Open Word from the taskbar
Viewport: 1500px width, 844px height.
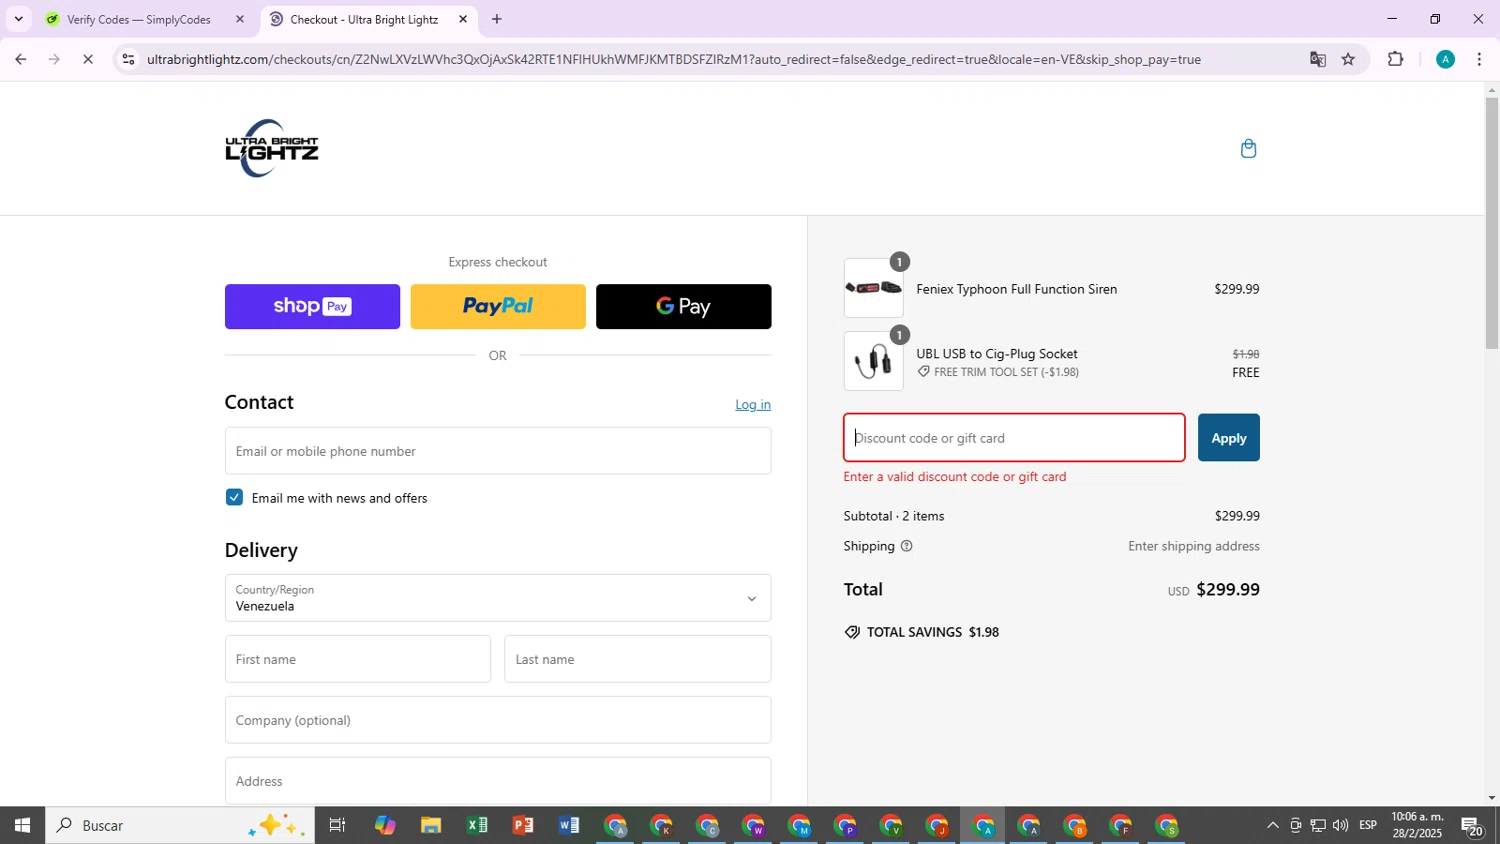click(569, 826)
